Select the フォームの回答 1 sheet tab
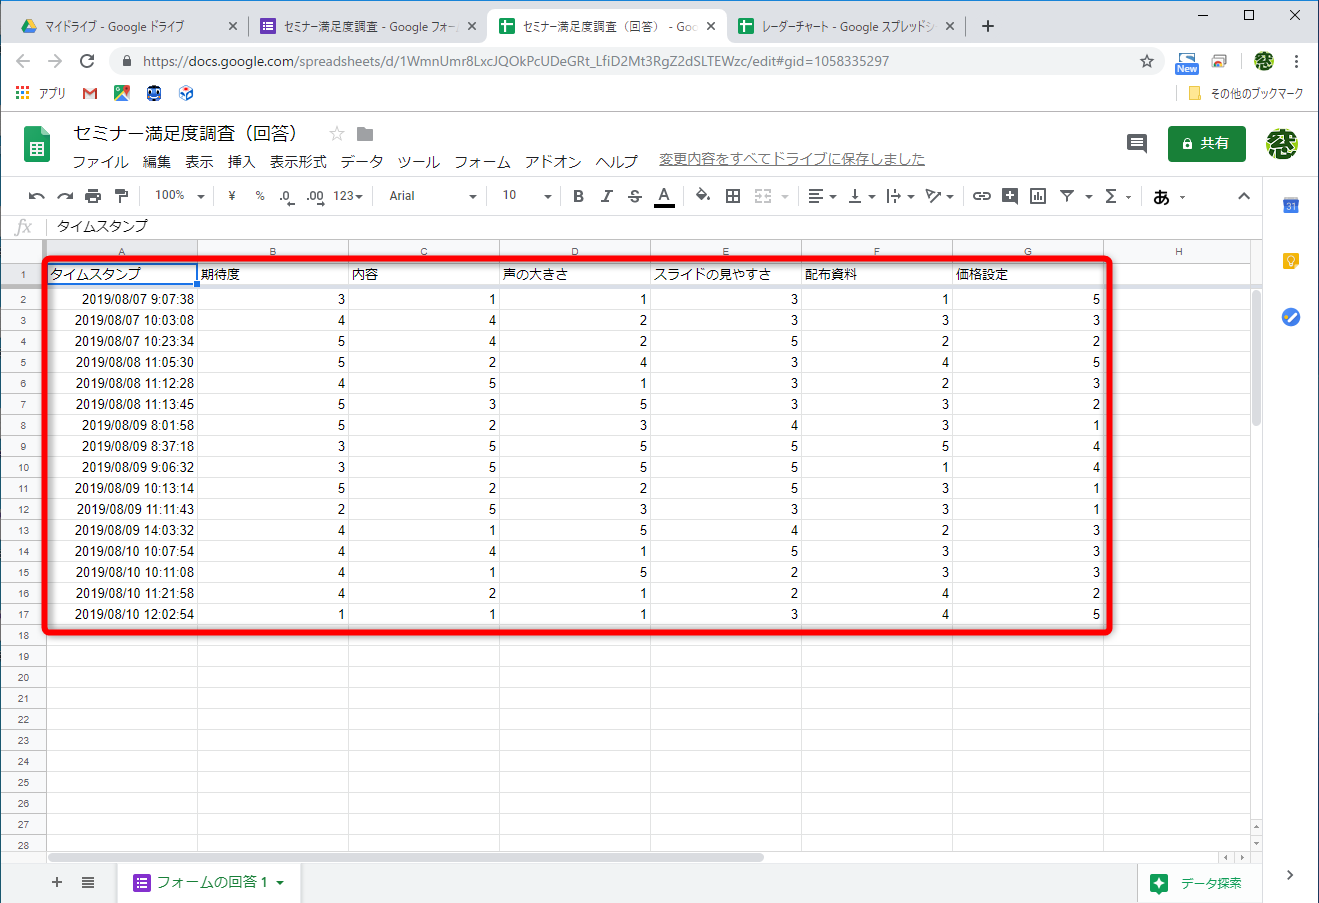 [209, 882]
